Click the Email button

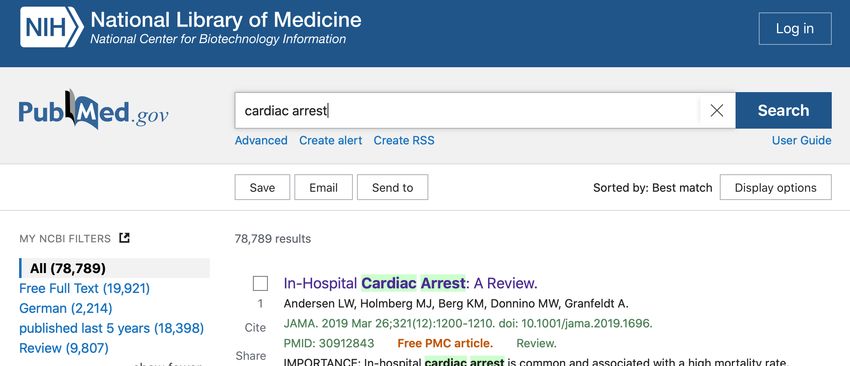[324, 188]
